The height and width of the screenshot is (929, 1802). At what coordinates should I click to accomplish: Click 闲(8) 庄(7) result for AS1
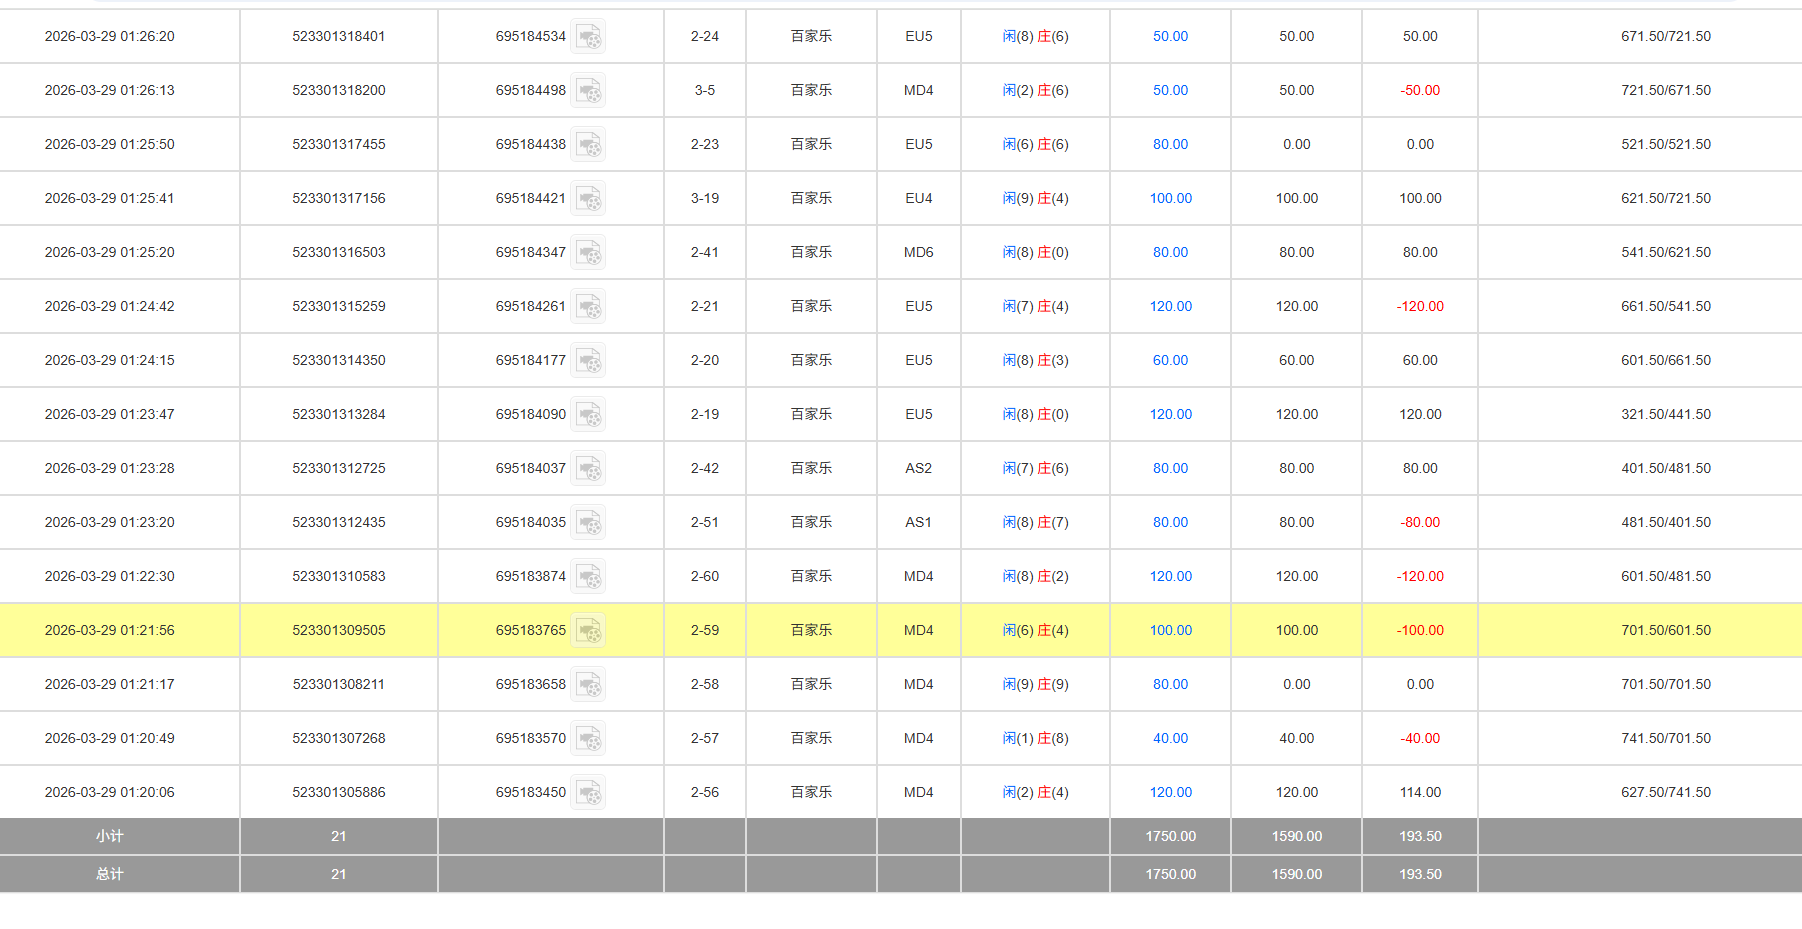point(1035,522)
